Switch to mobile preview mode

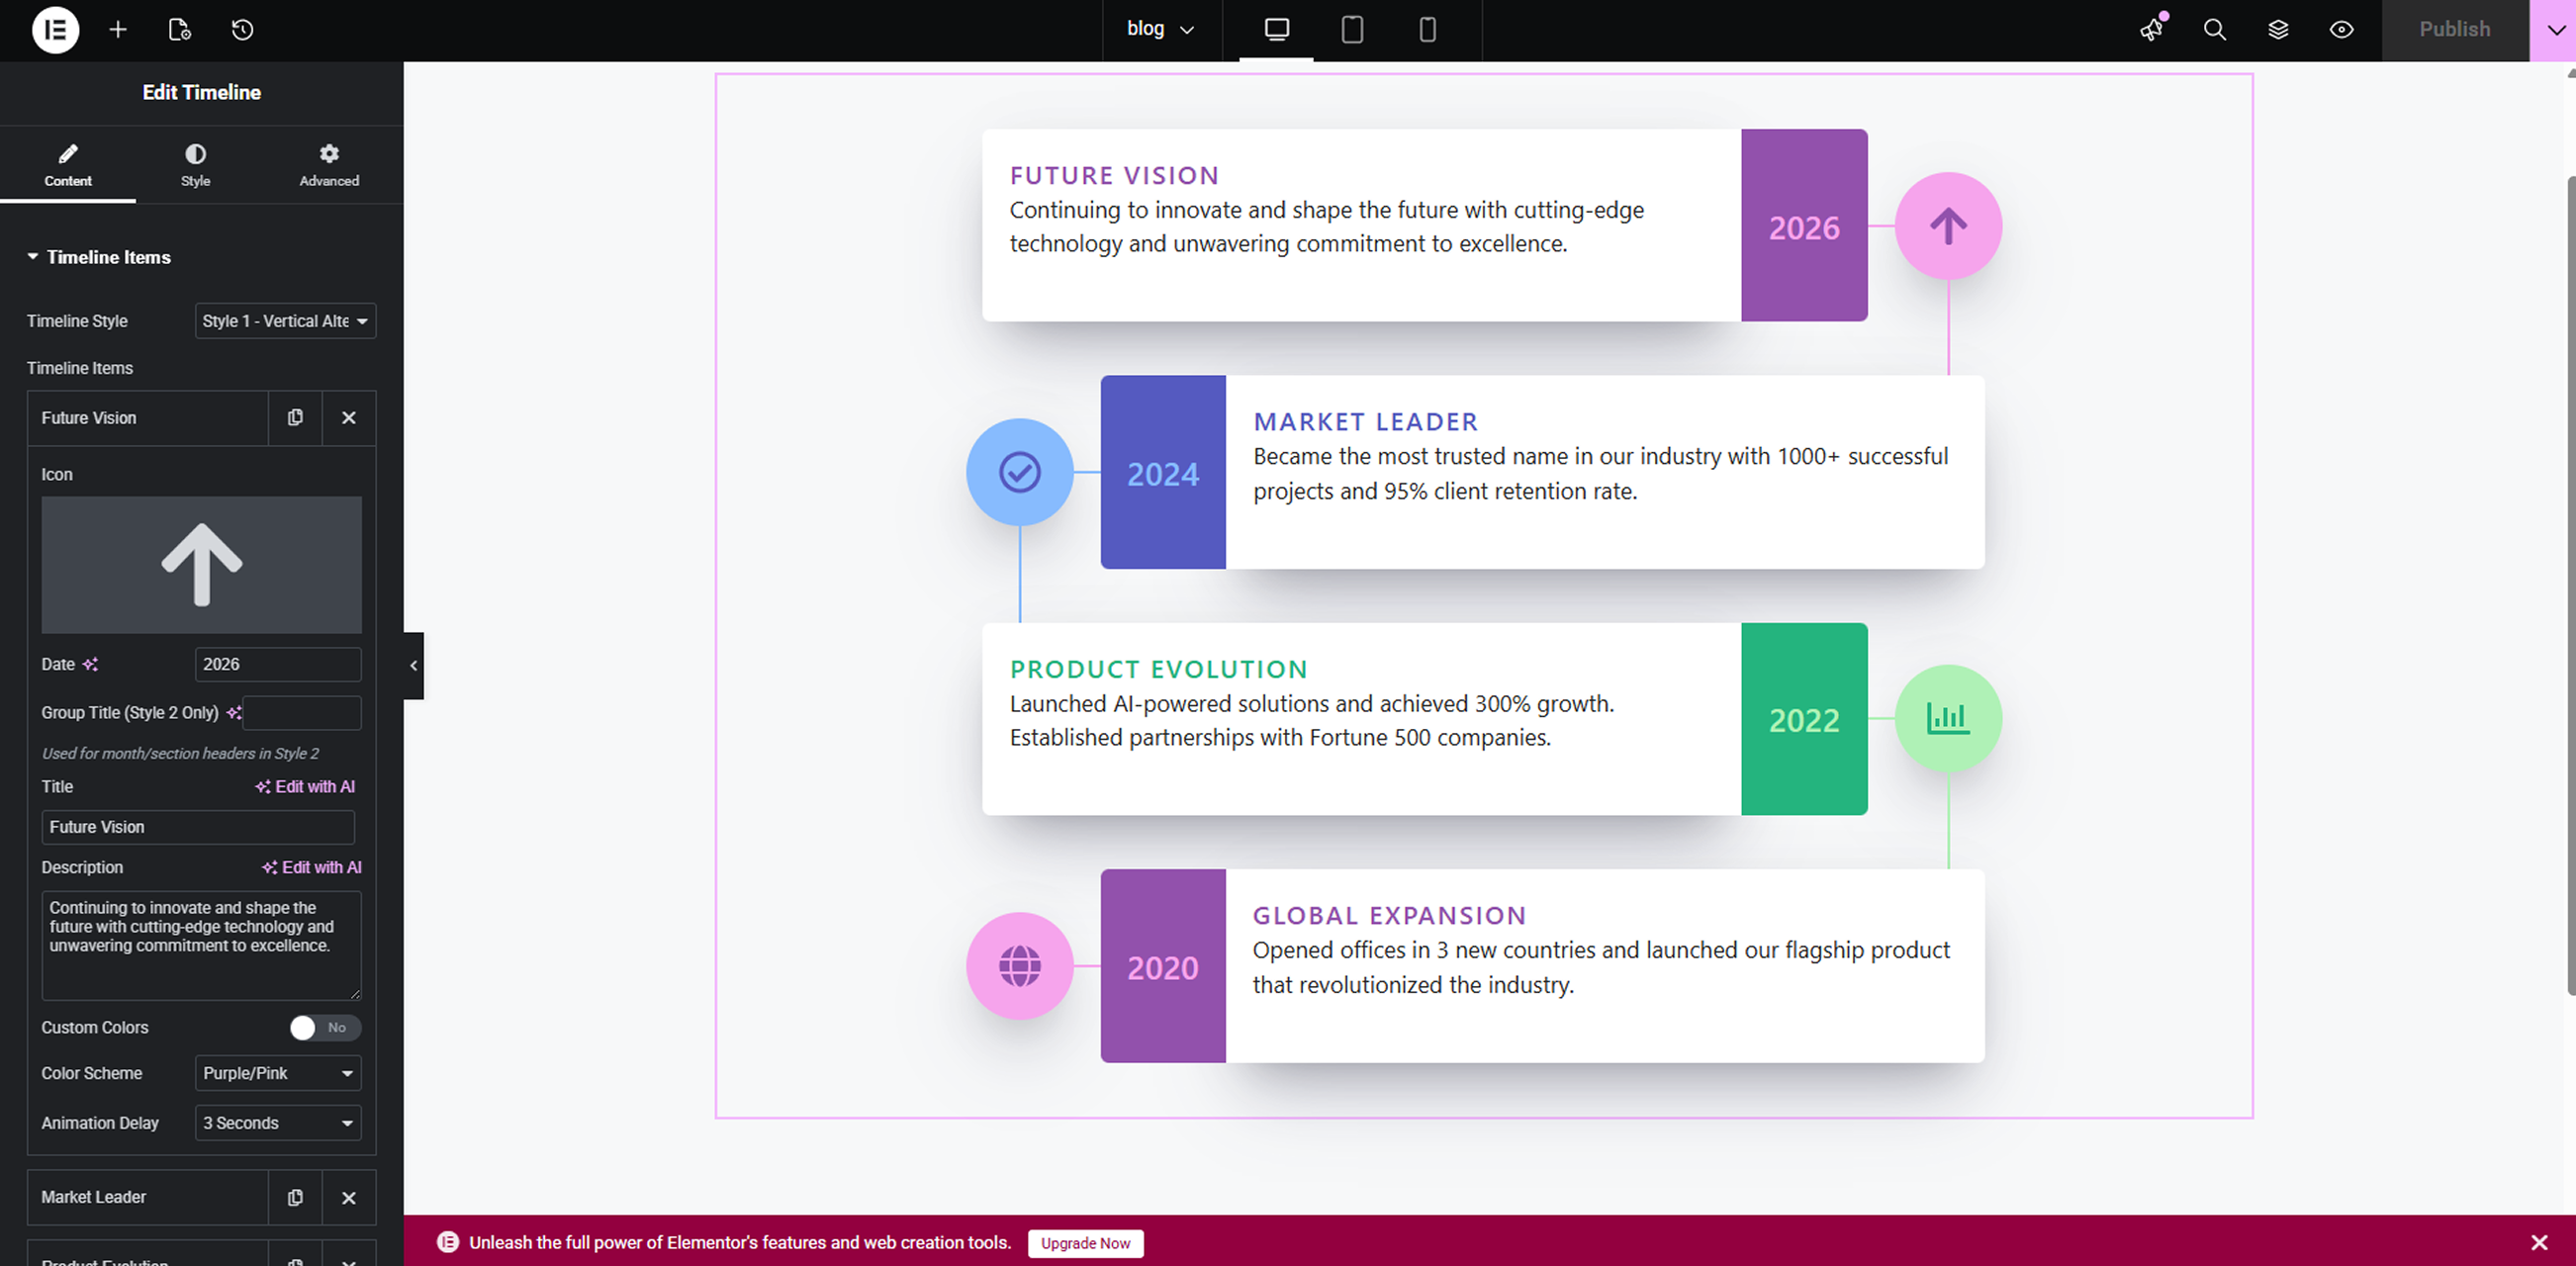point(1427,30)
